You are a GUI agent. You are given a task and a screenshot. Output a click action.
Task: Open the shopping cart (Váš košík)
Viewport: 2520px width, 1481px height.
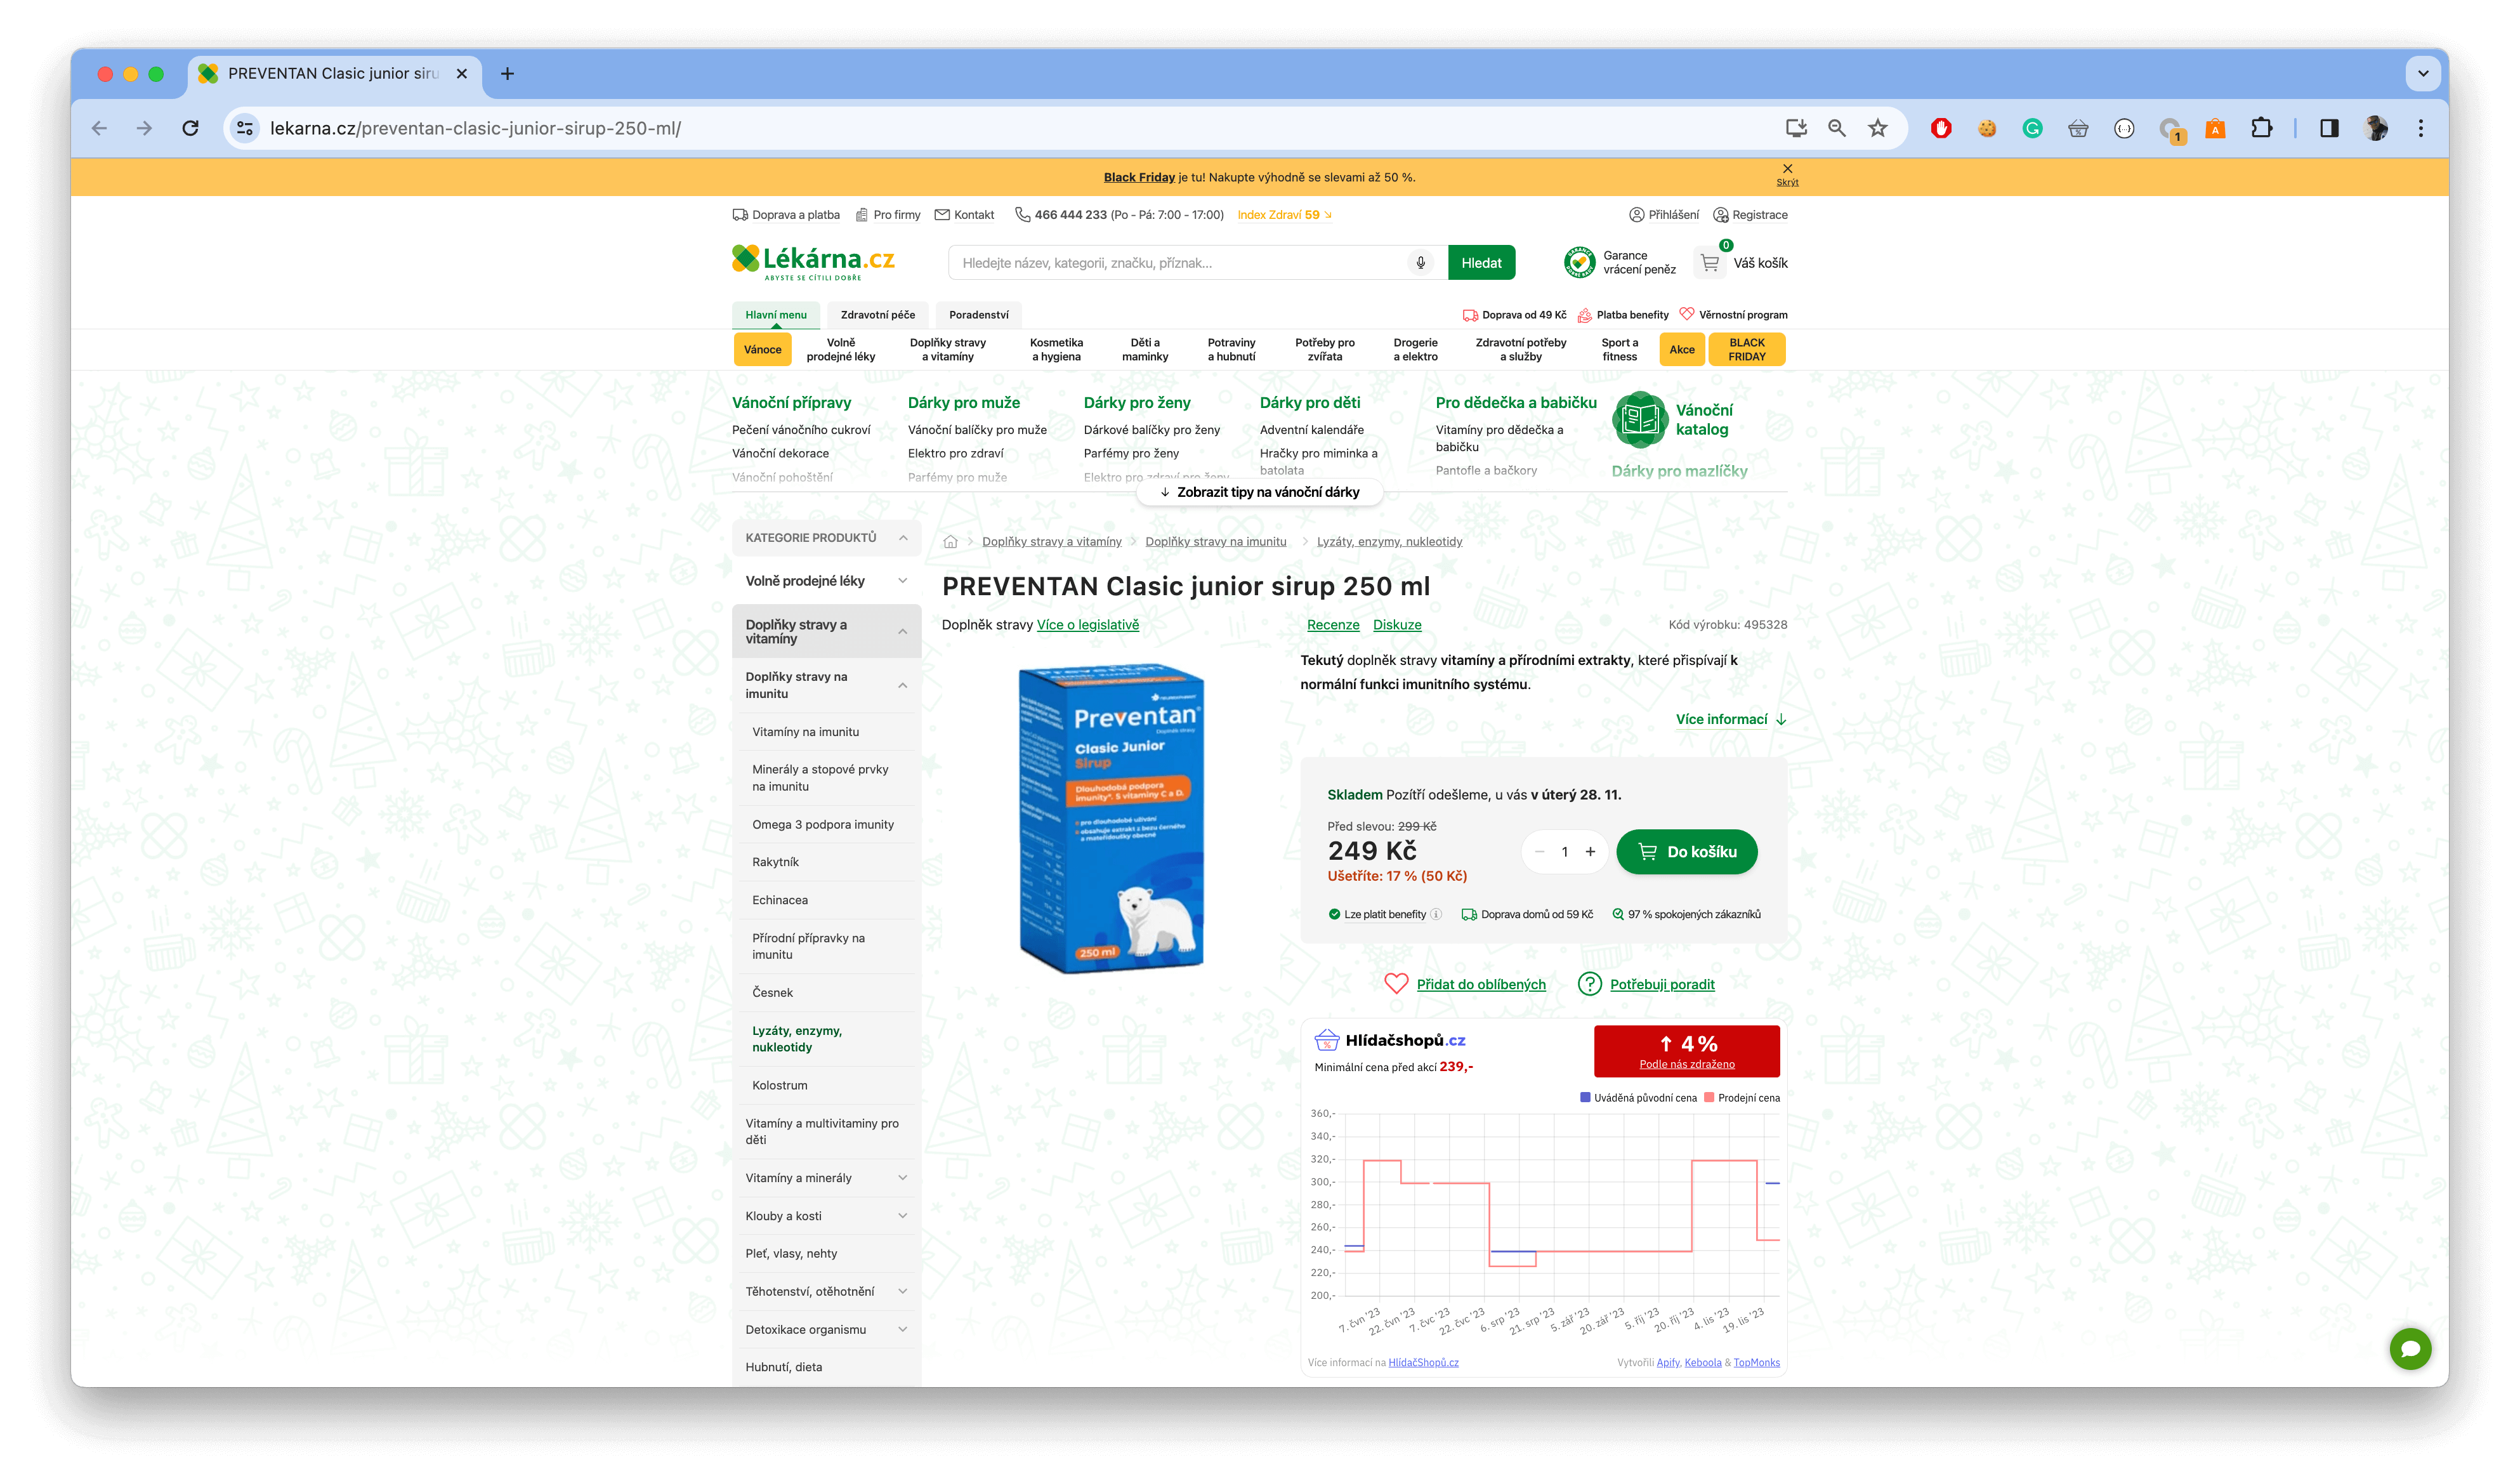pyautogui.click(x=1710, y=262)
